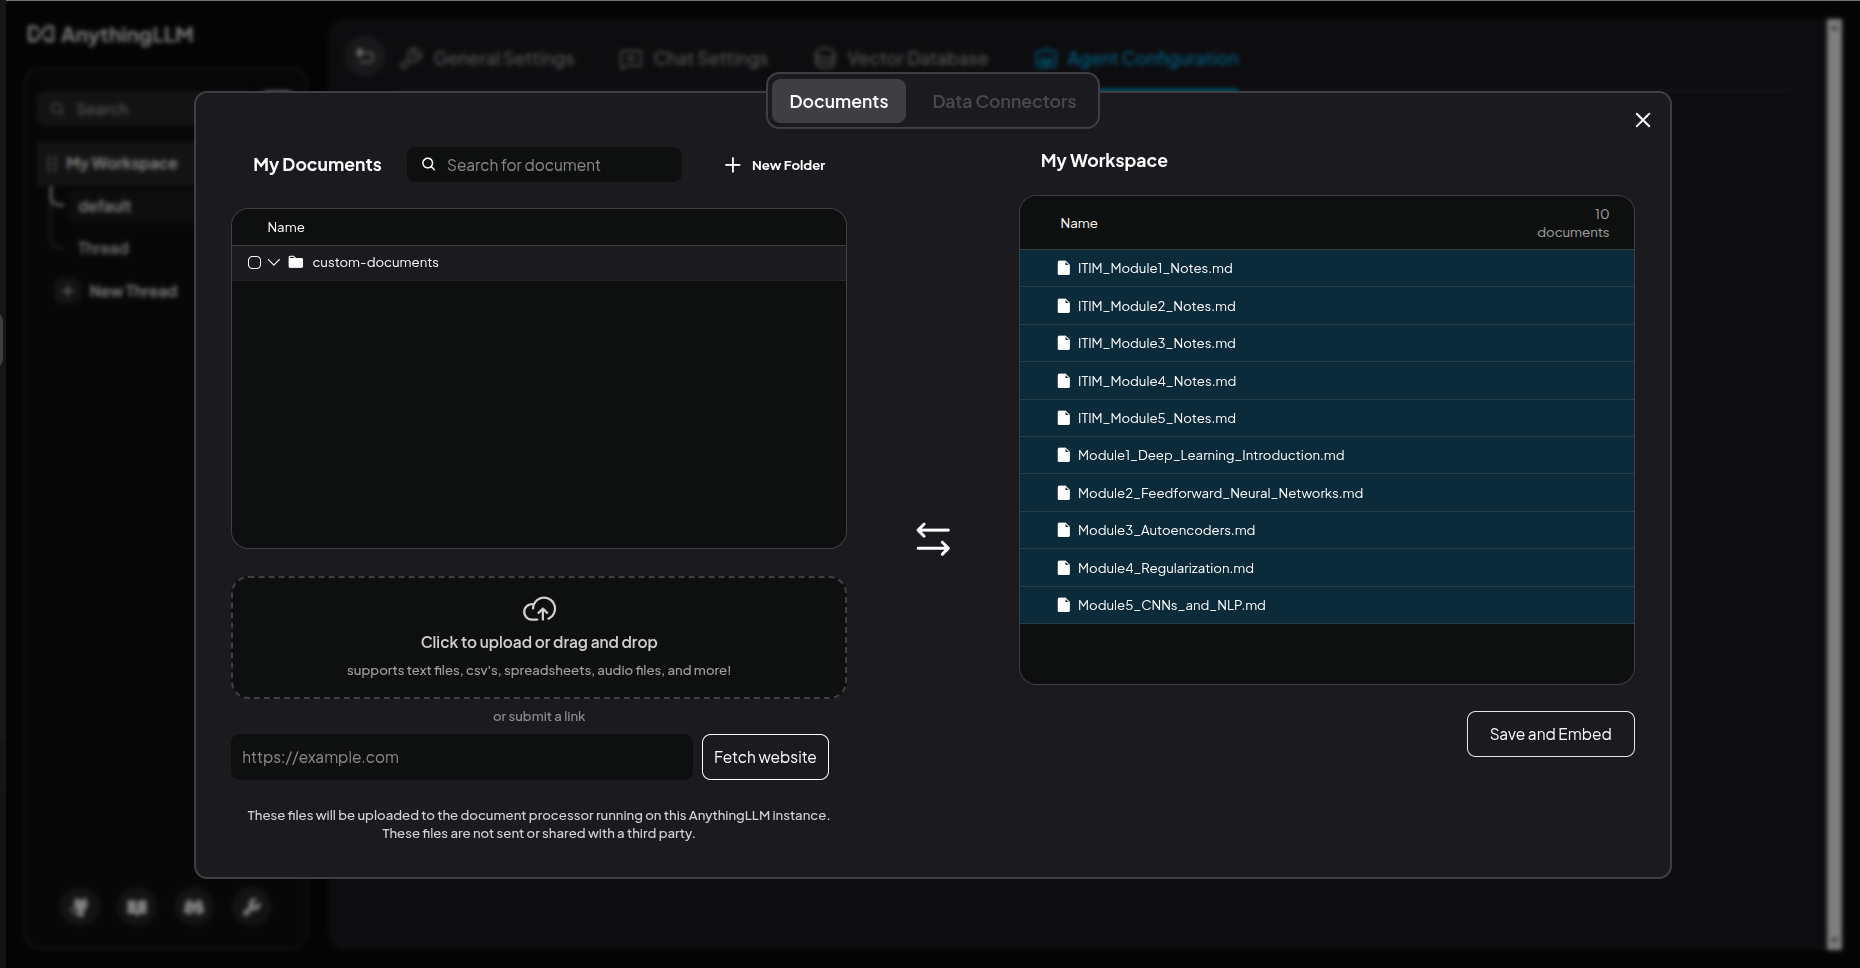Click the AnythingLLM logo in sidebar
Screen dimensions: 1860x968
coord(110,35)
